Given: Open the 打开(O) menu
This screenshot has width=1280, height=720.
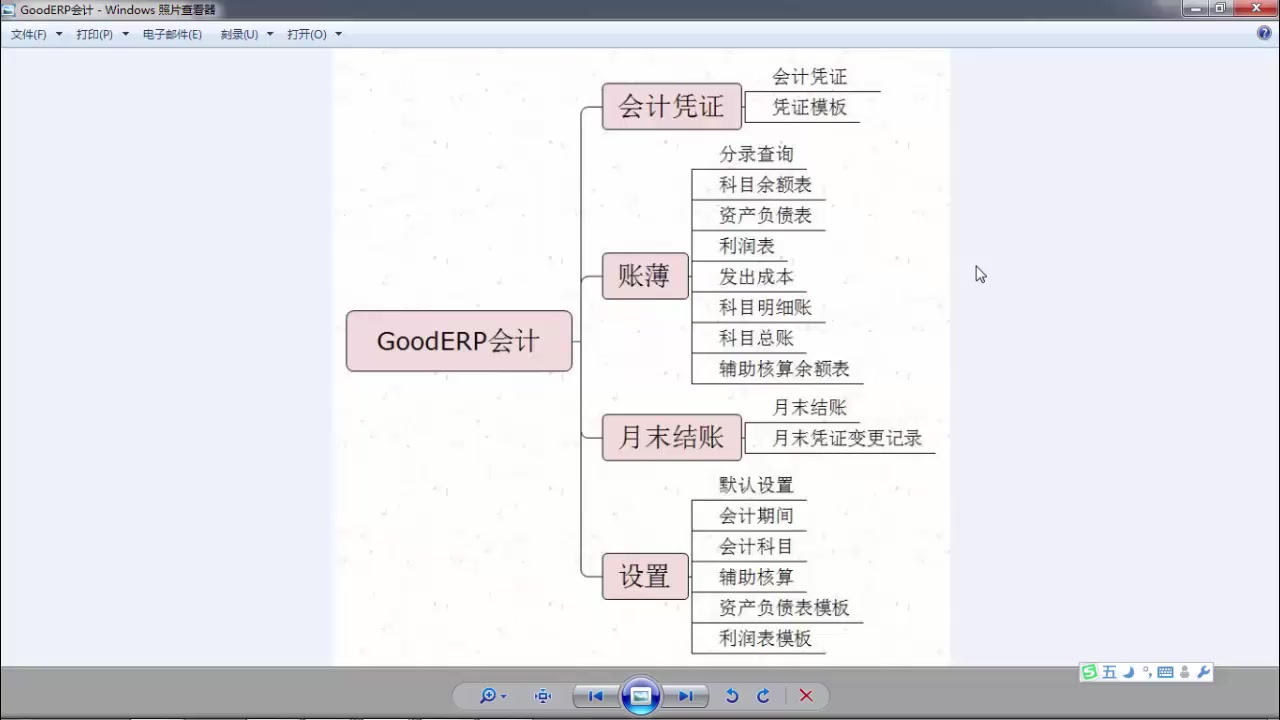Looking at the screenshot, I should tap(315, 34).
